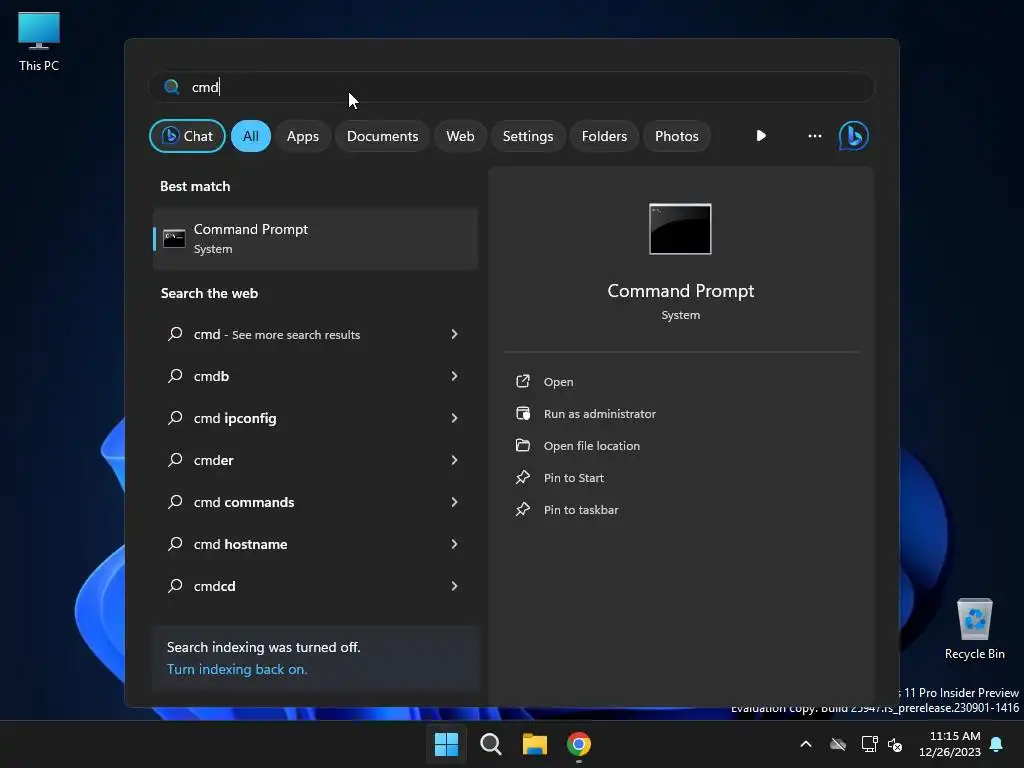
Task: Switch to the Photos filter
Action: pyautogui.click(x=677, y=136)
